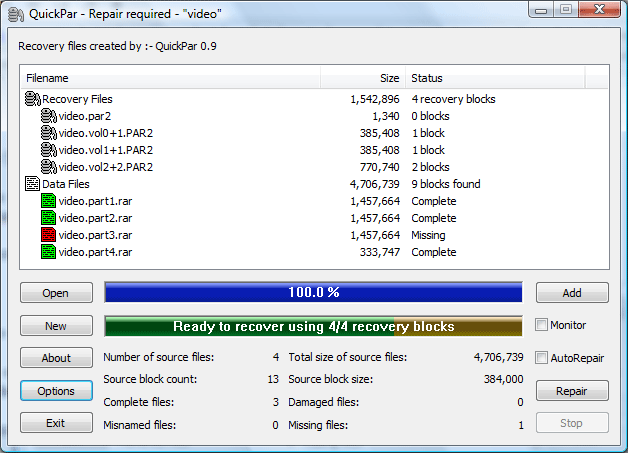Click the QuickPar icon in the title bar

(16, 14)
